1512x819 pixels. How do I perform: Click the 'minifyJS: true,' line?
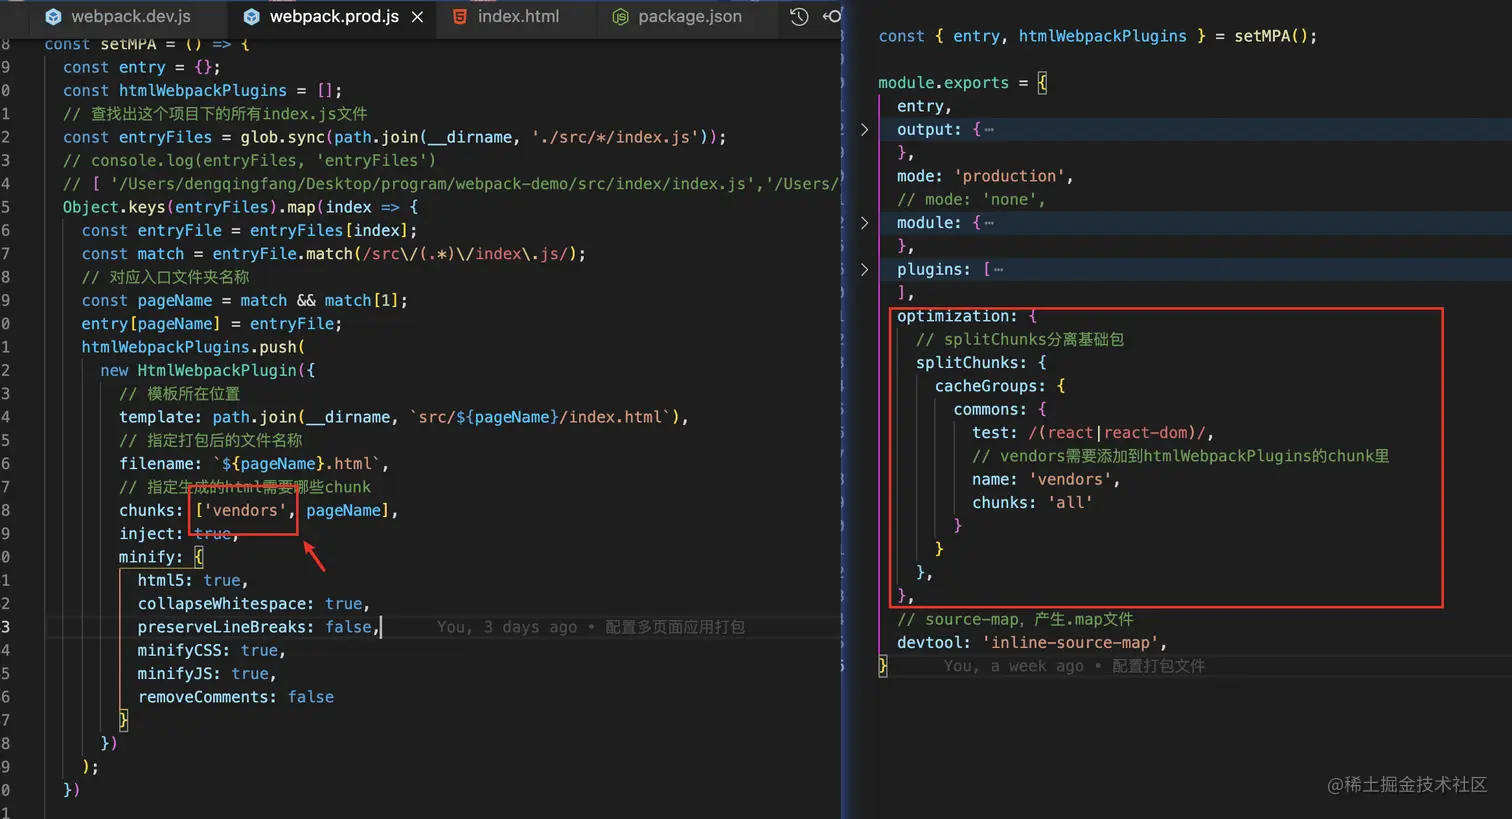(x=207, y=673)
